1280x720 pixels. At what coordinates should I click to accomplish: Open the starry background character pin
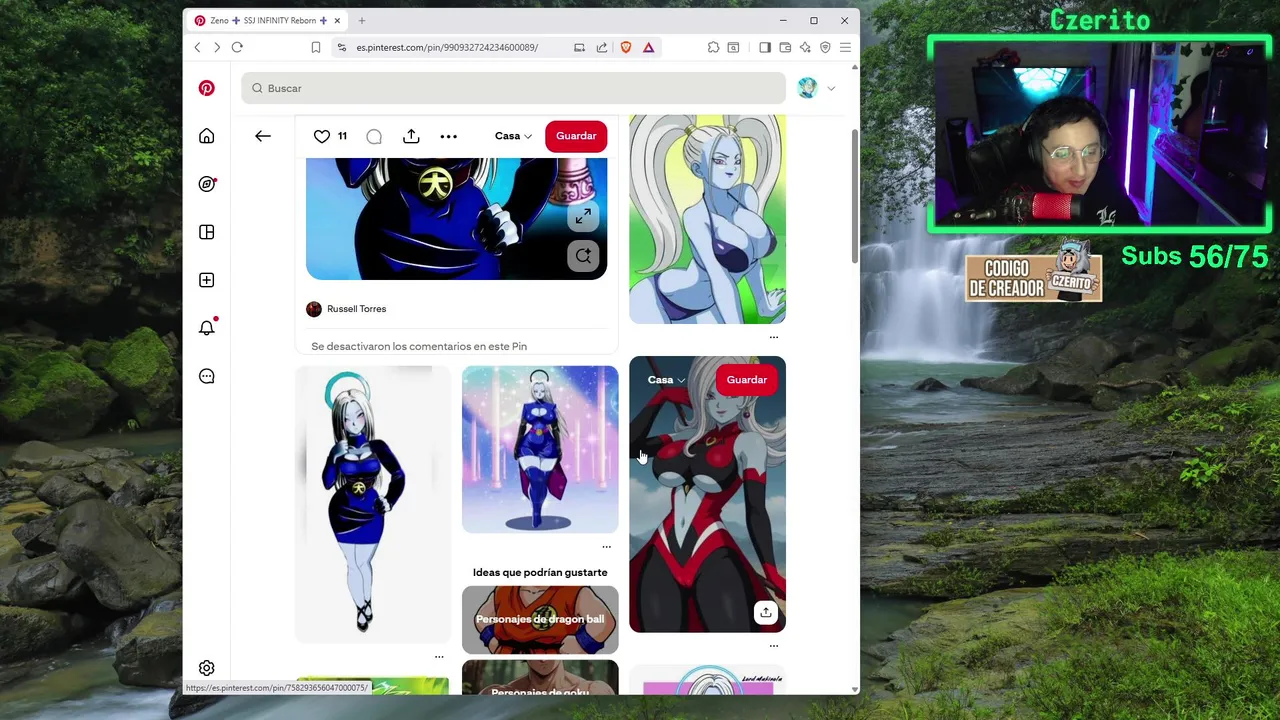pyautogui.click(x=540, y=449)
